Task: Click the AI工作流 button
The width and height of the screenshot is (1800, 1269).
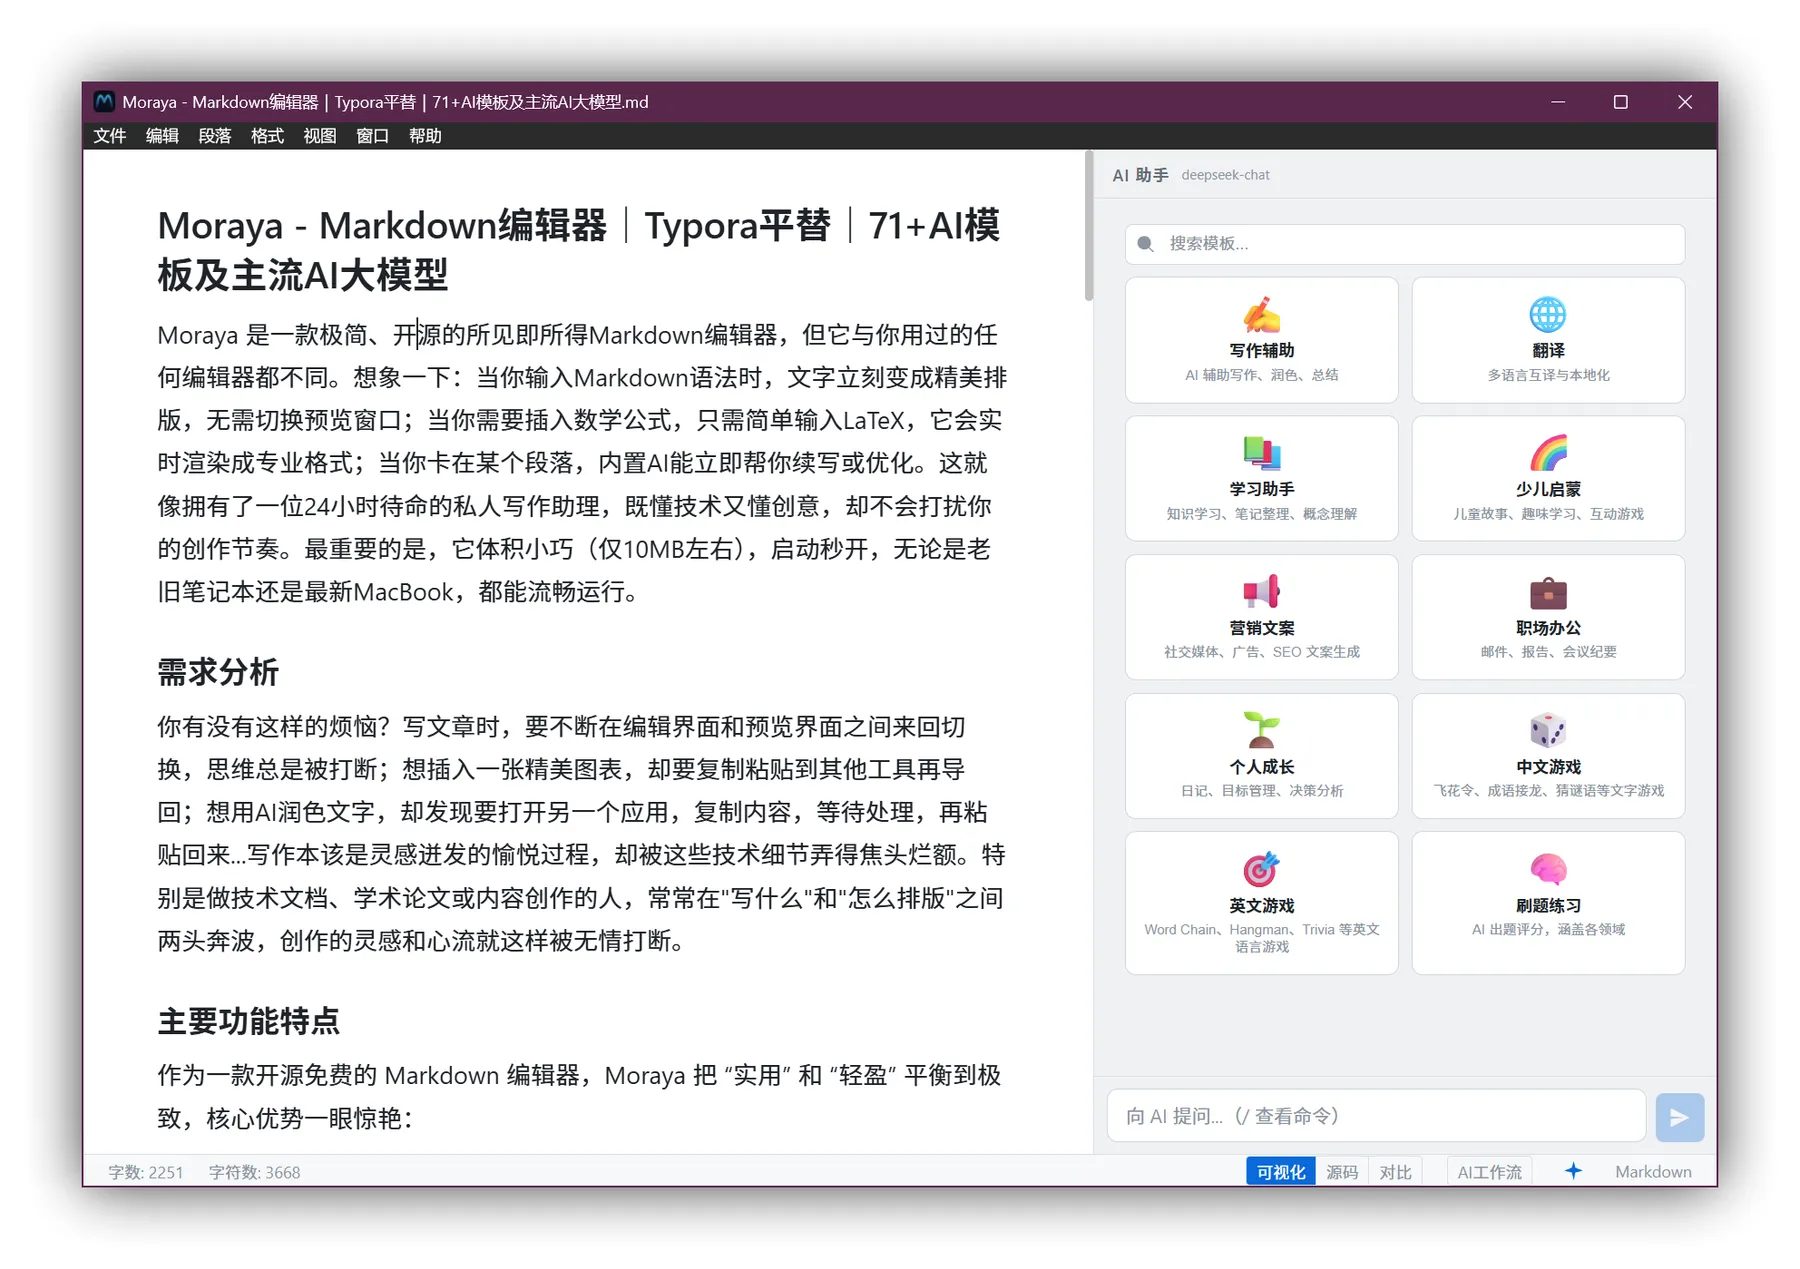Action: pos(1489,1172)
